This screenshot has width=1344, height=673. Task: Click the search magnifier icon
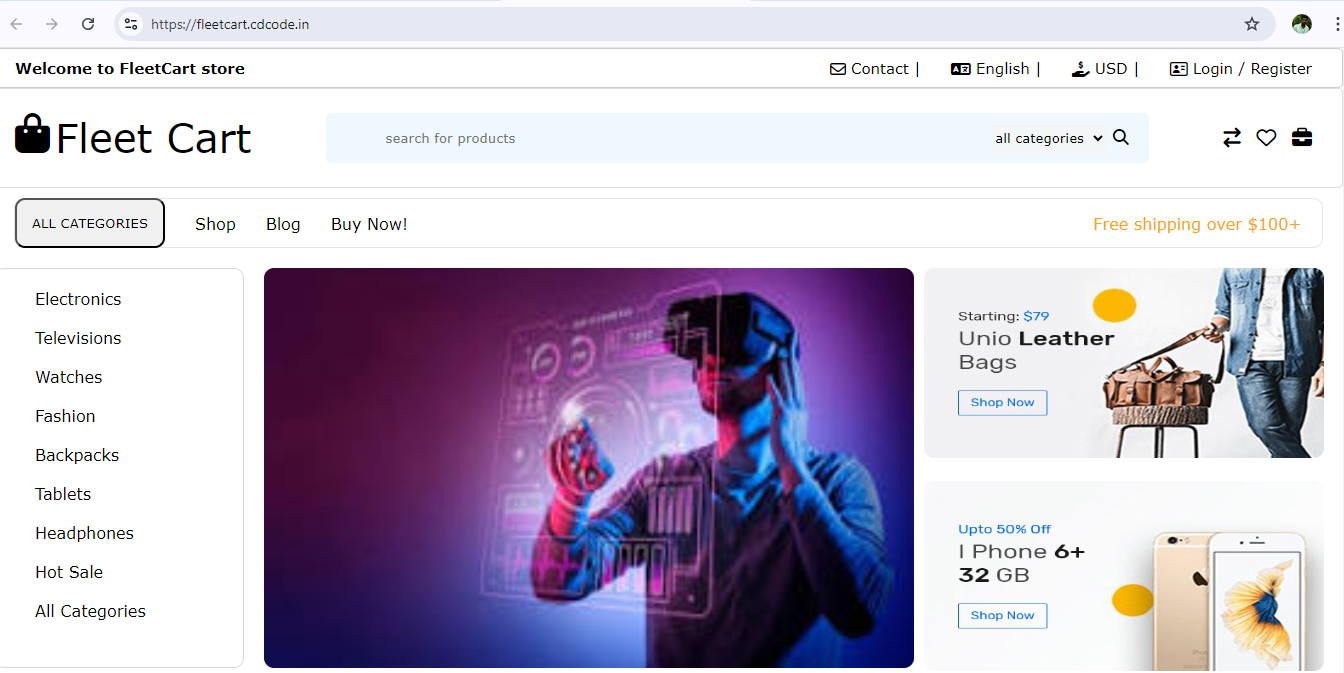coord(1120,138)
